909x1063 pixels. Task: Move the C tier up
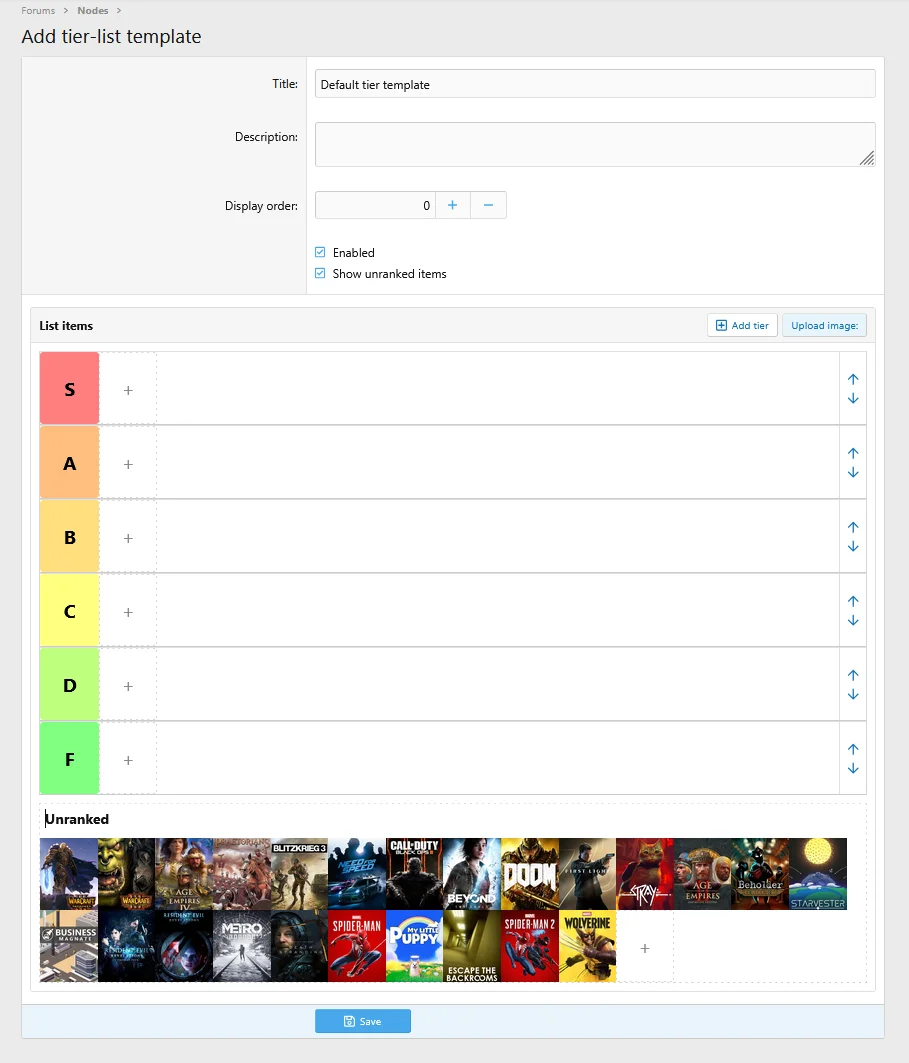tap(853, 601)
